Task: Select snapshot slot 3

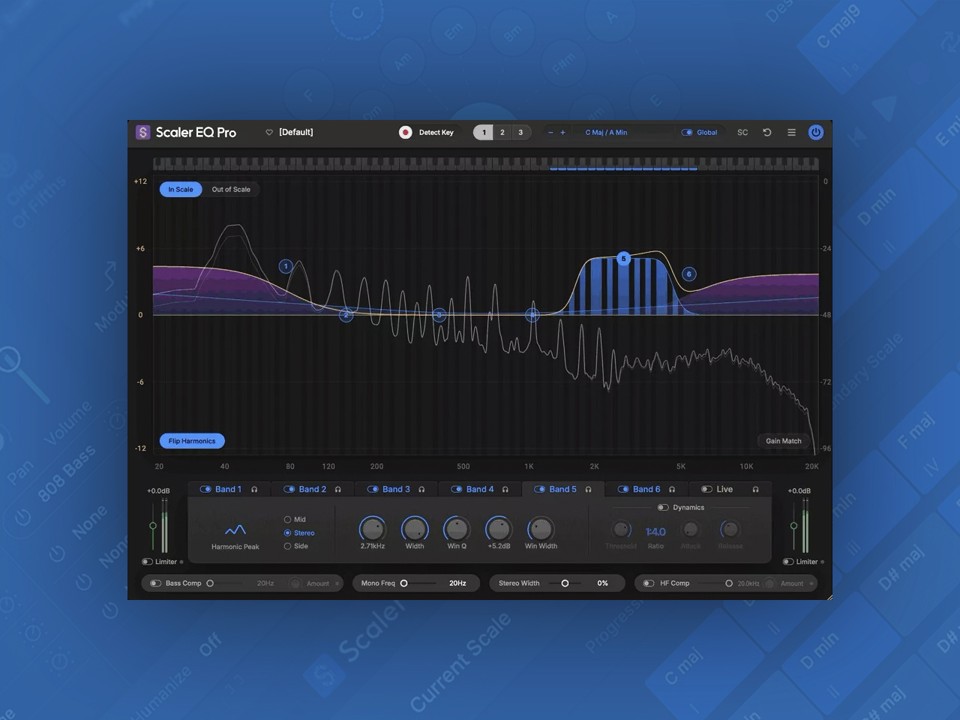Action: [x=520, y=132]
